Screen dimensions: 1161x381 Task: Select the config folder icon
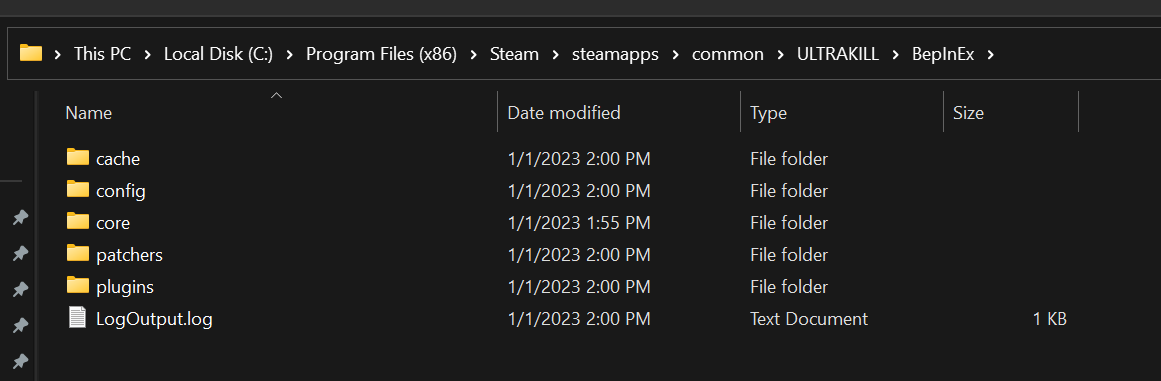tap(78, 189)
